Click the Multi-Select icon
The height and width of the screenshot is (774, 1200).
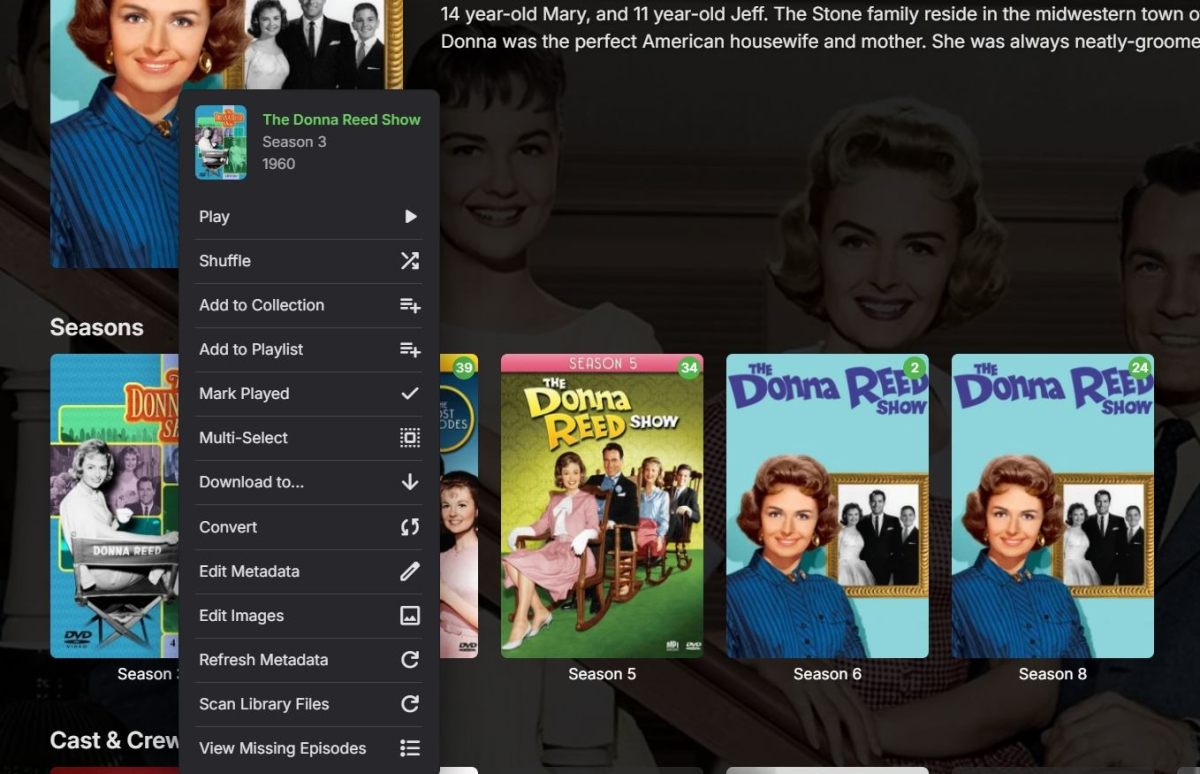[x=410, y=438]
